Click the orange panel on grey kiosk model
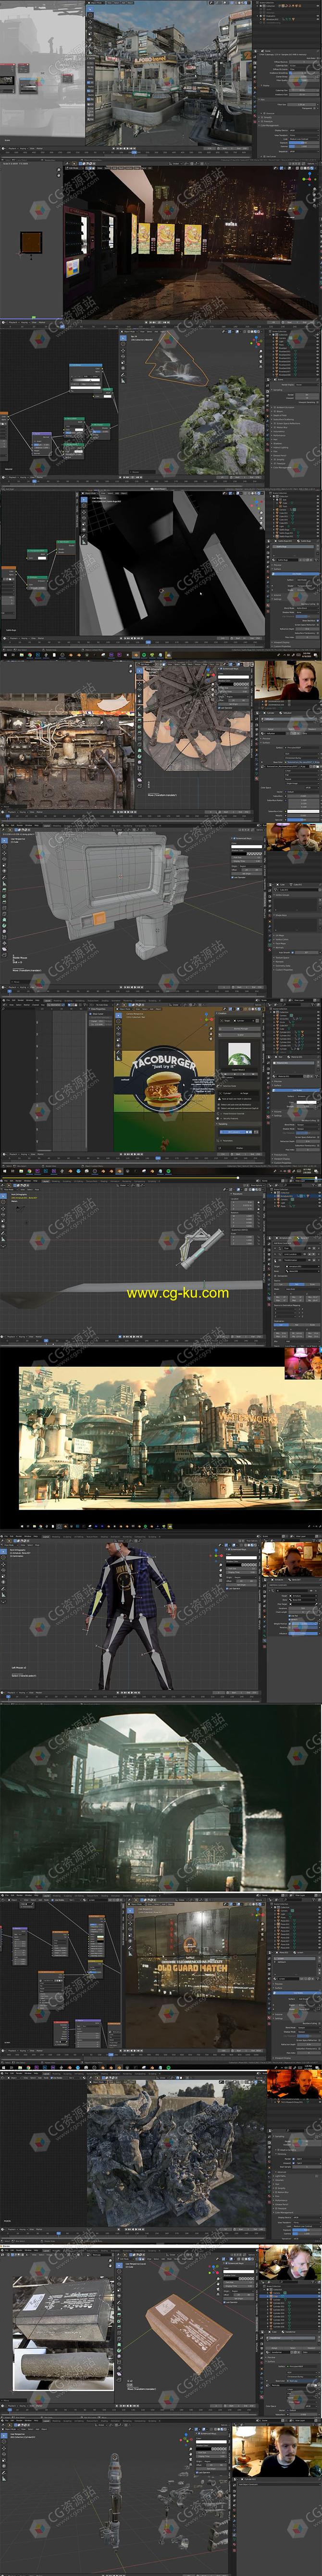Viewport: 322px width, 2576px height. 98,917
